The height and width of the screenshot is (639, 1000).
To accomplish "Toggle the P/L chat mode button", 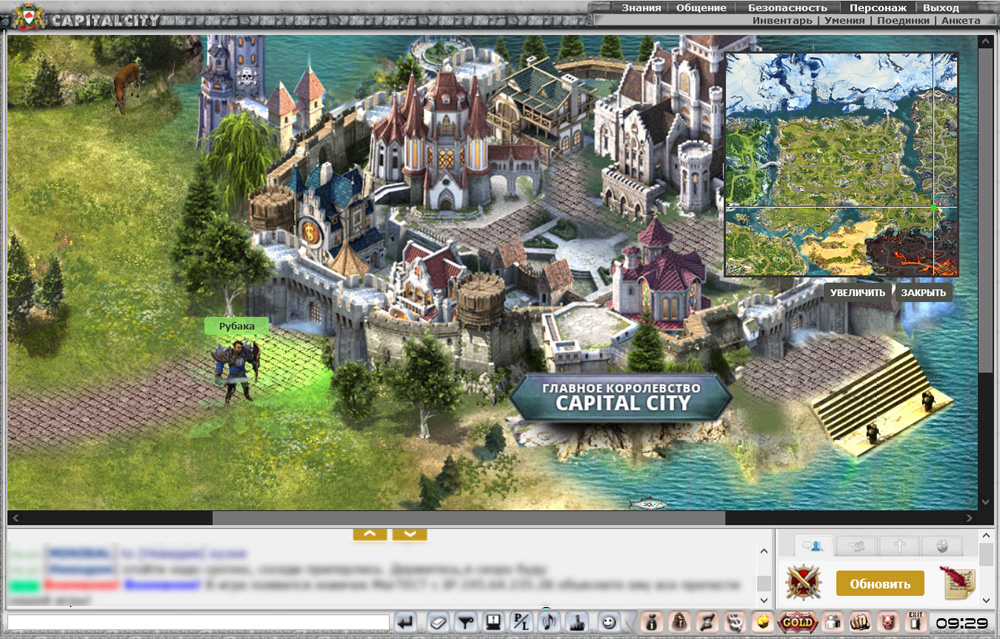I will coord(520,622).
